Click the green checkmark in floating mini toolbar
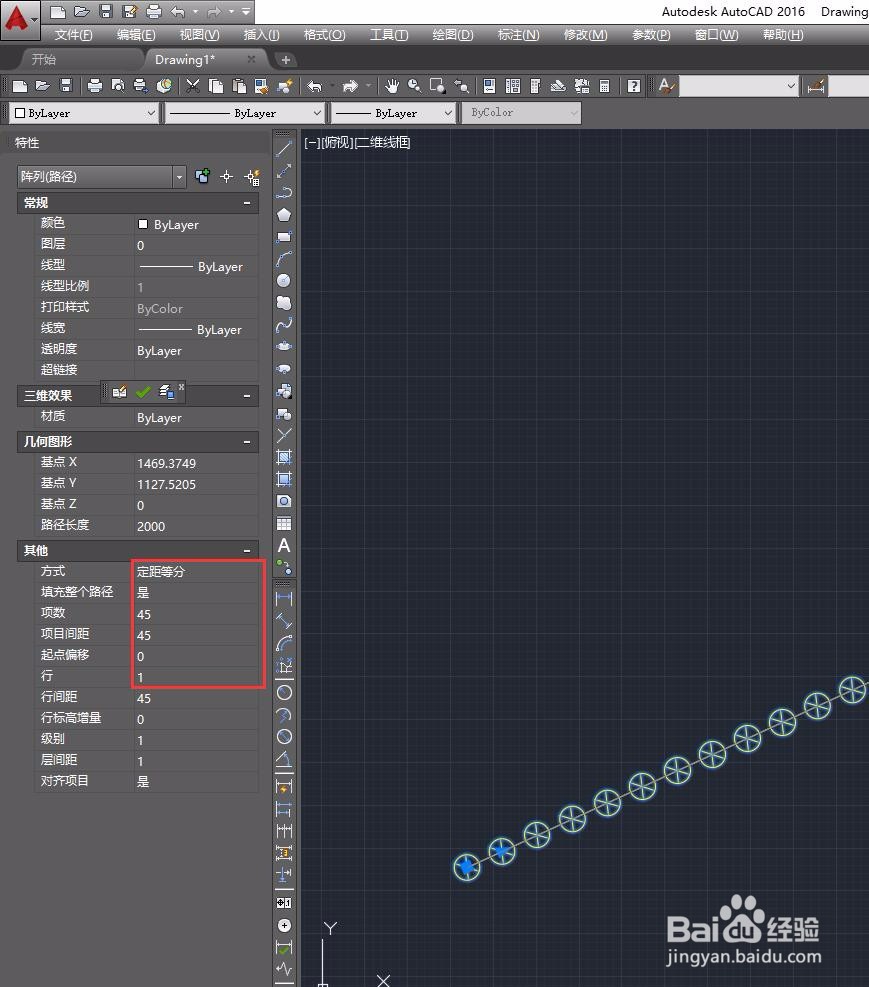 tap(143, 392)
